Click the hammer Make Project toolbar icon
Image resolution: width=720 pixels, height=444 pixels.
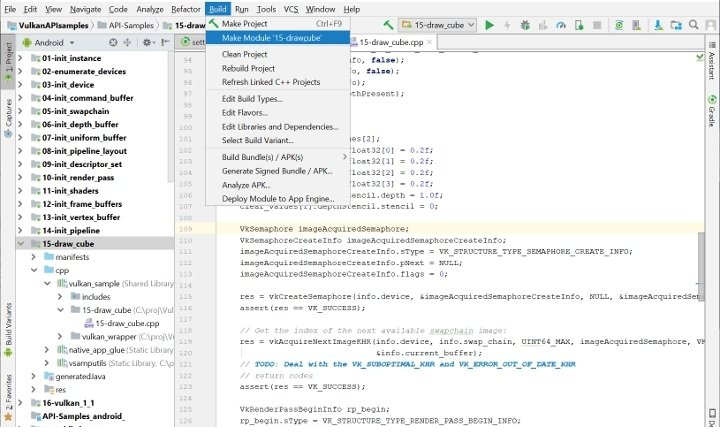(387, 23)
